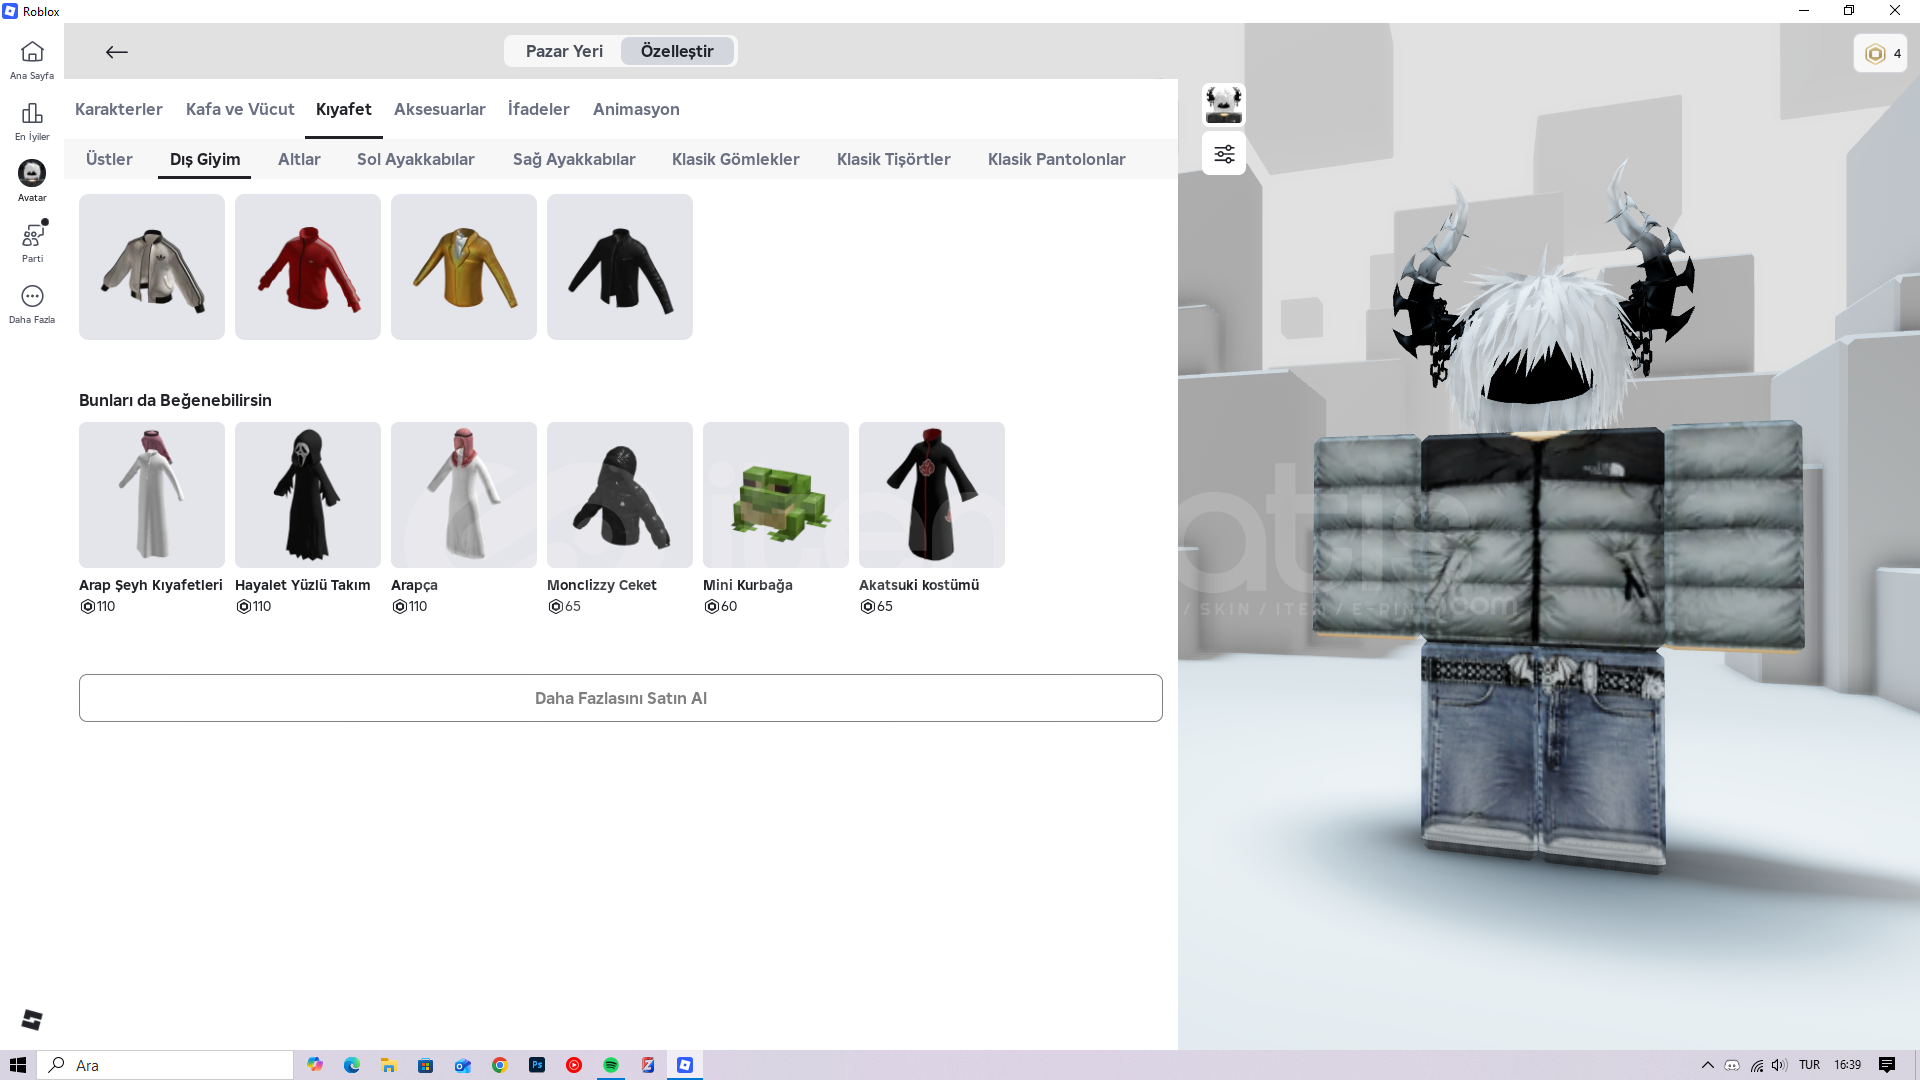Open Spotify from the Windows taskbar
The width and height of the screenshot is (1920, 1080).
611,1065
